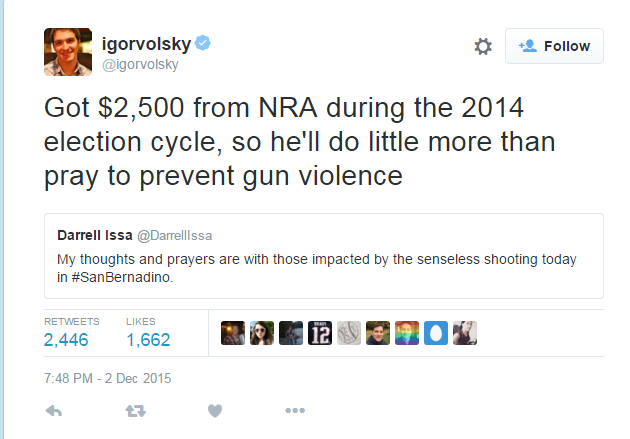The image size is (630, 439).
Task: Visit the @igorvolsky handle link
Action: point(140,64)
